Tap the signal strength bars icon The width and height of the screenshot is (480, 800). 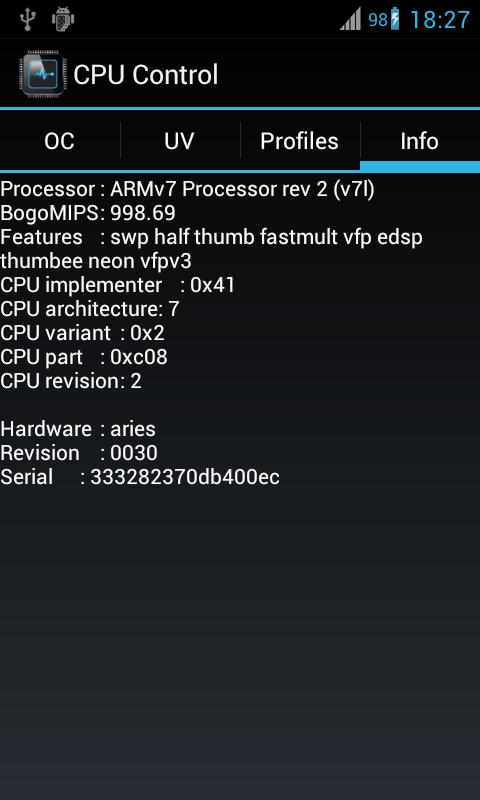[x=350, y=19]
